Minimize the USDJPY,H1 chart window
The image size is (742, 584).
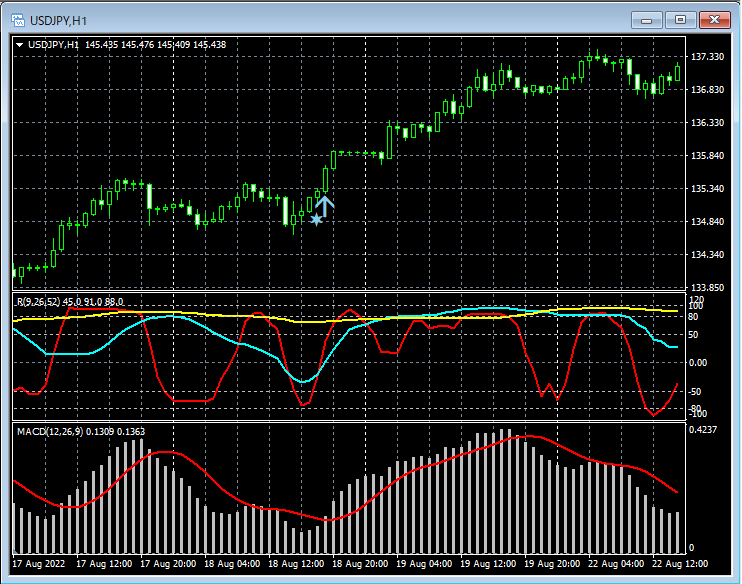click(647, 19)
